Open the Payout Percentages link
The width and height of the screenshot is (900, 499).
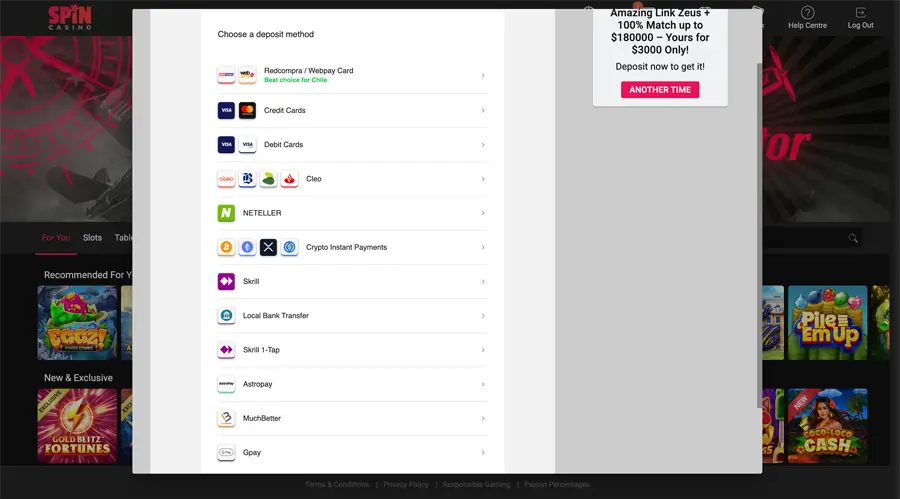557,484
